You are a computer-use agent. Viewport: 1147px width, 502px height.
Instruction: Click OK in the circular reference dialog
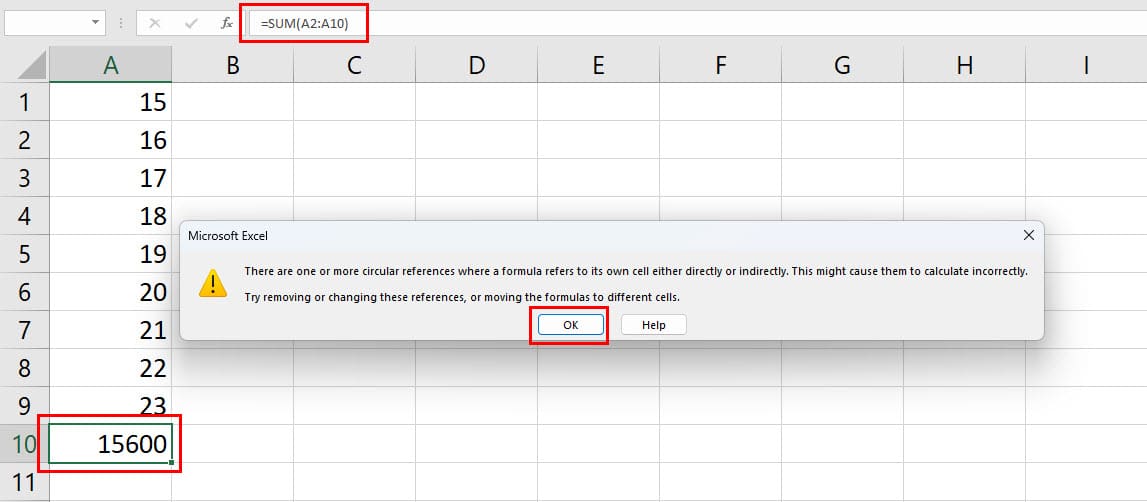point(571,325)
